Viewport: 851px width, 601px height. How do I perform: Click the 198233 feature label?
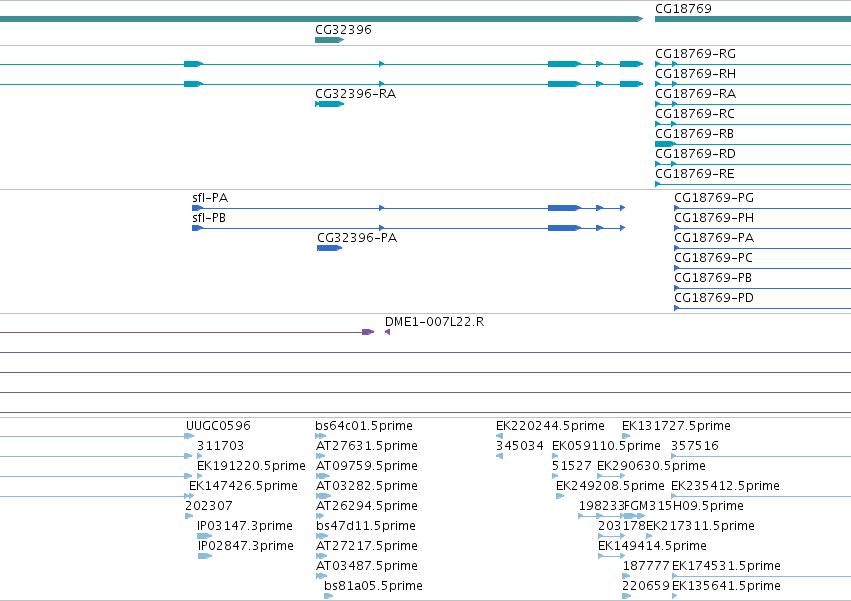click(x=602, y=506)
